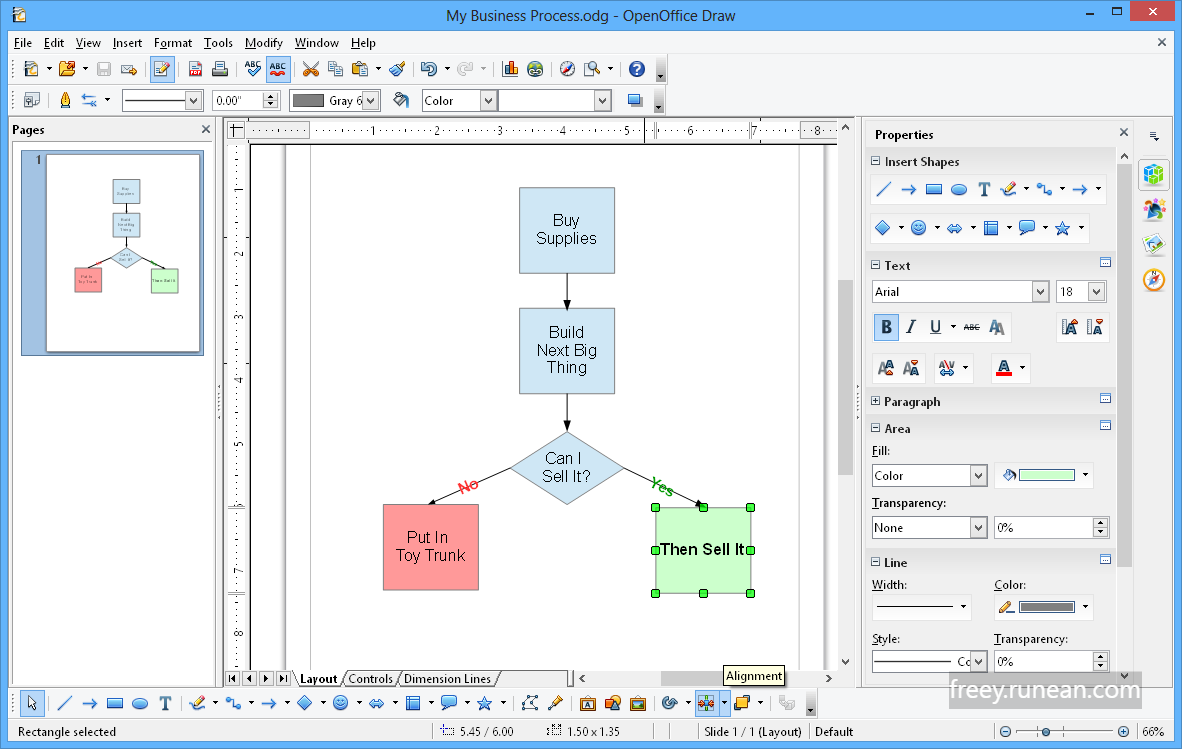Click the Insert Chart toolbar icon
This screenshot has height=749, width=1182.
(x=510, y=69)
